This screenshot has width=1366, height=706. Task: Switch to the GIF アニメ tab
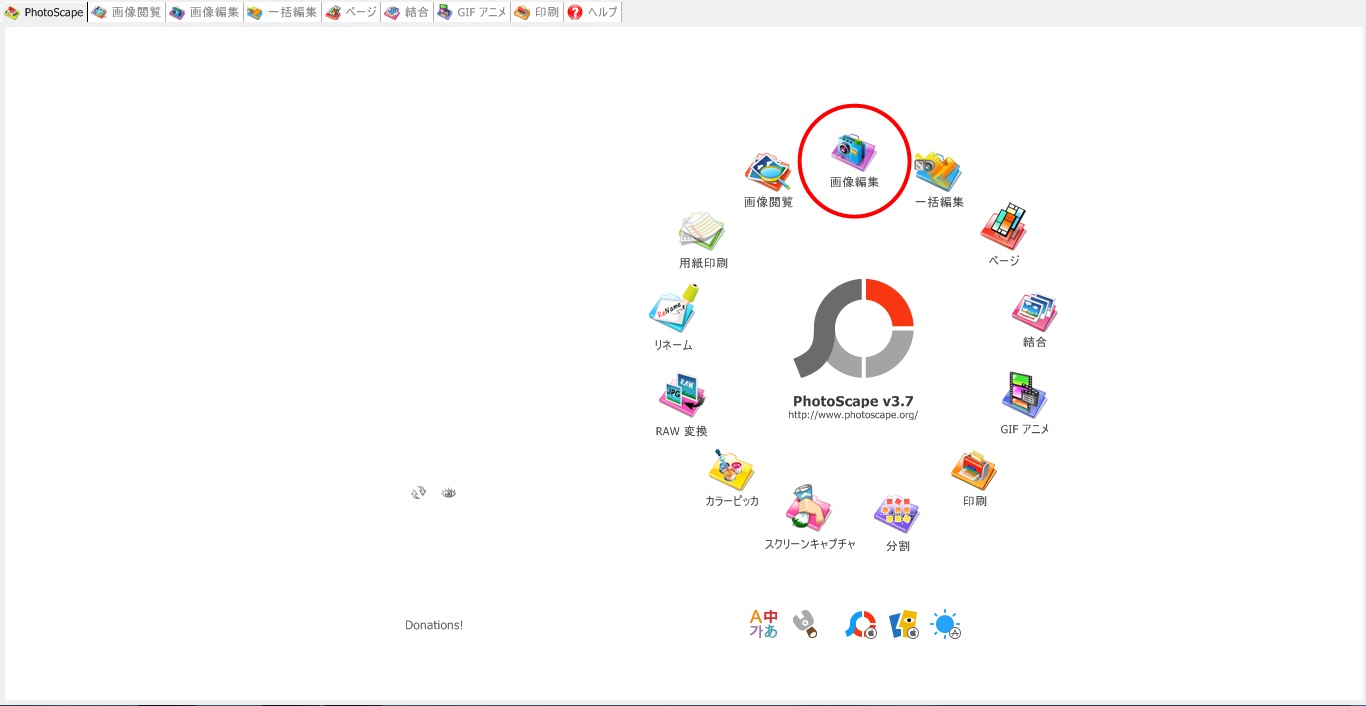click(x=472, y=13)
